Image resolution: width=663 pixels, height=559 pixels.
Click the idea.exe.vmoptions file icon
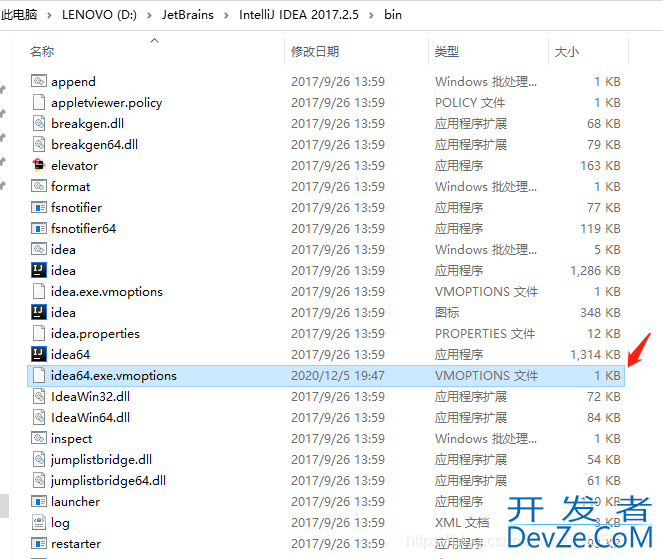pyautogui.click(x=39, y=291)
